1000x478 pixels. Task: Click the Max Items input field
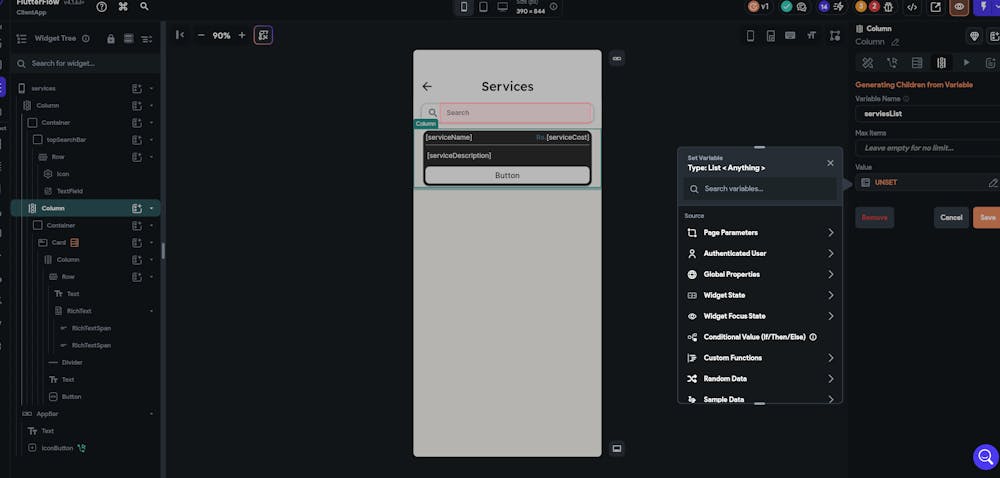pos(927,148)
